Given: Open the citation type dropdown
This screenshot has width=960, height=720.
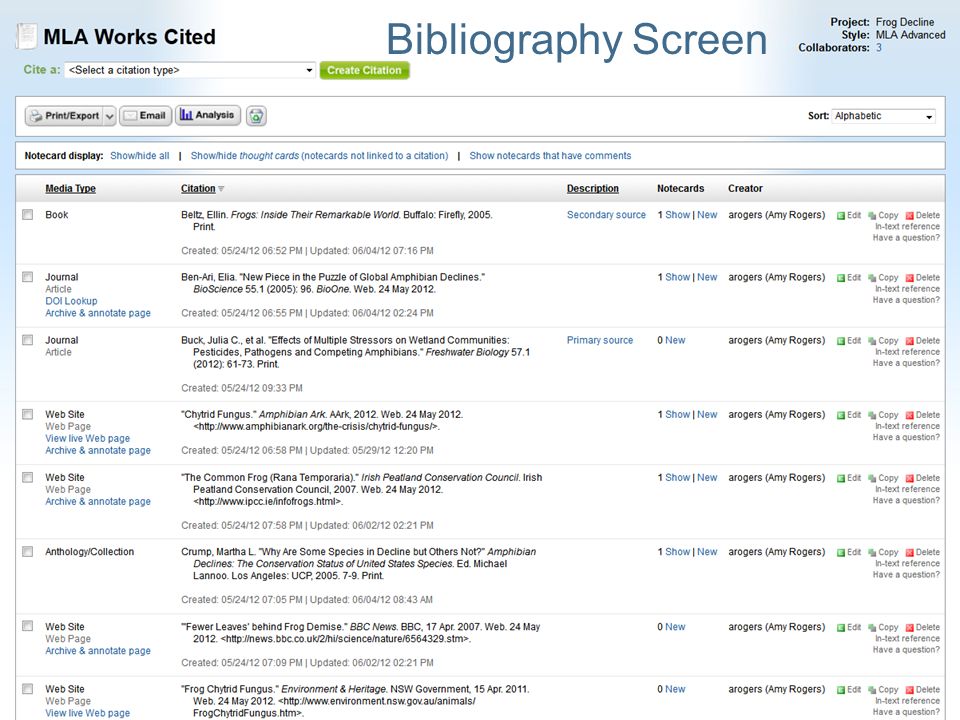Looking at the screenshot, I should click(x=190, y=70).
